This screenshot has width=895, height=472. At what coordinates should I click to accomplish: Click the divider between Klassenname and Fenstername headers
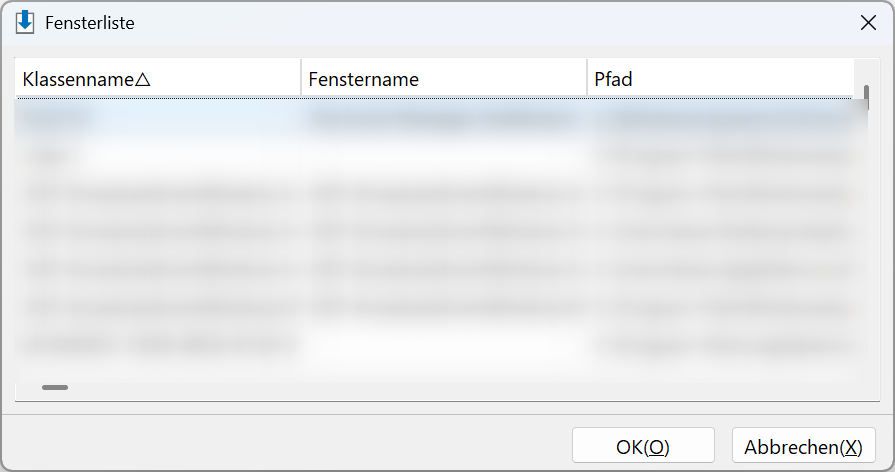(301, 78)
